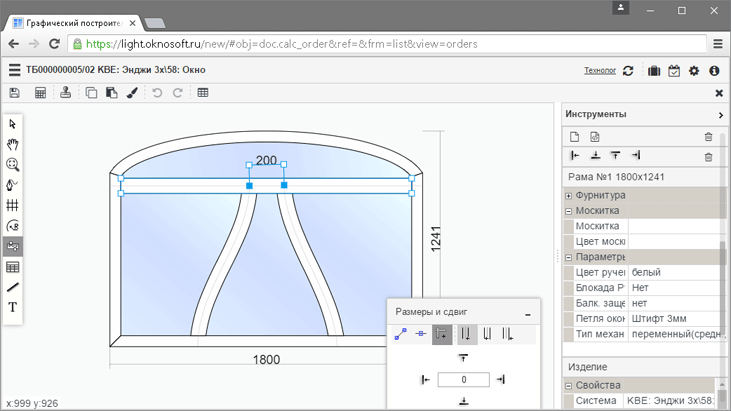The image size is (731, 411).
Task: Collapse the Москитка group
Action: coord(568,211)
